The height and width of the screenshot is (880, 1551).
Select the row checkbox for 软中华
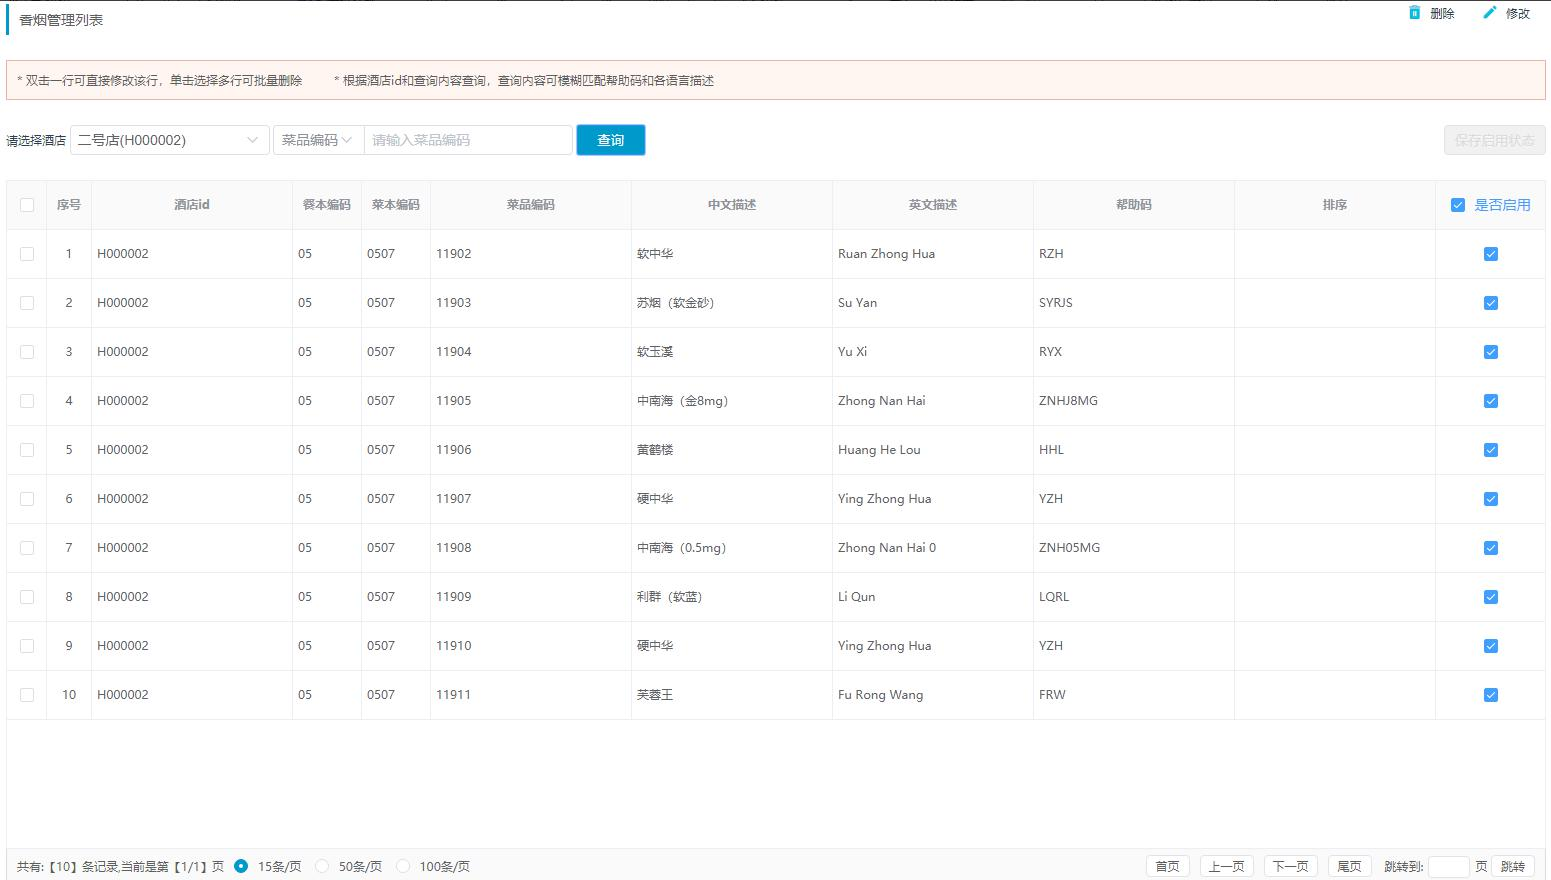click(x=27, y=254)
